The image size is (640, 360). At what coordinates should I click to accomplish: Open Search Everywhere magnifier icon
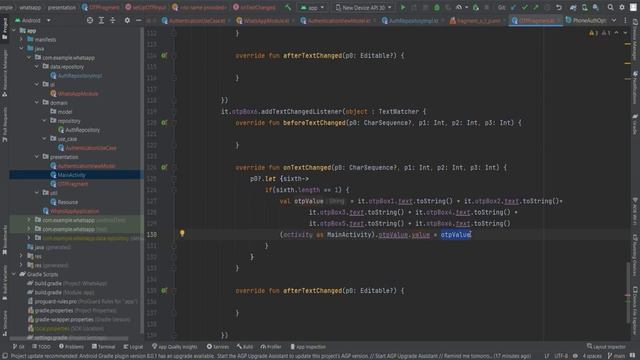[610, 7]
